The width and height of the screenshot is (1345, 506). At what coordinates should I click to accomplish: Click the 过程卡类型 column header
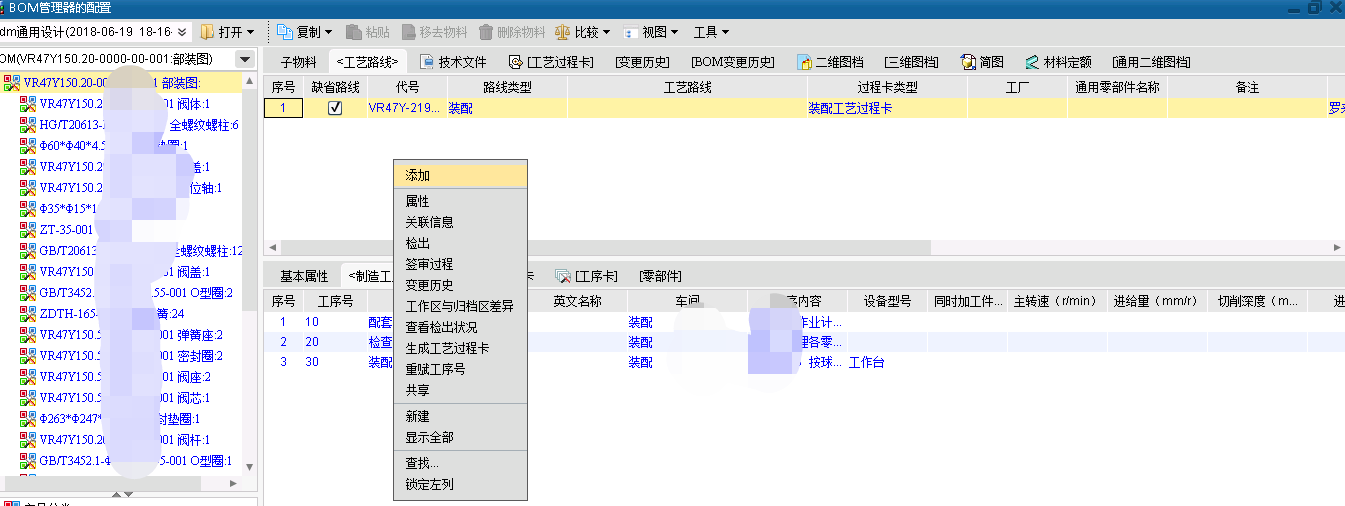pyautogui.click(x=887, y=88)
